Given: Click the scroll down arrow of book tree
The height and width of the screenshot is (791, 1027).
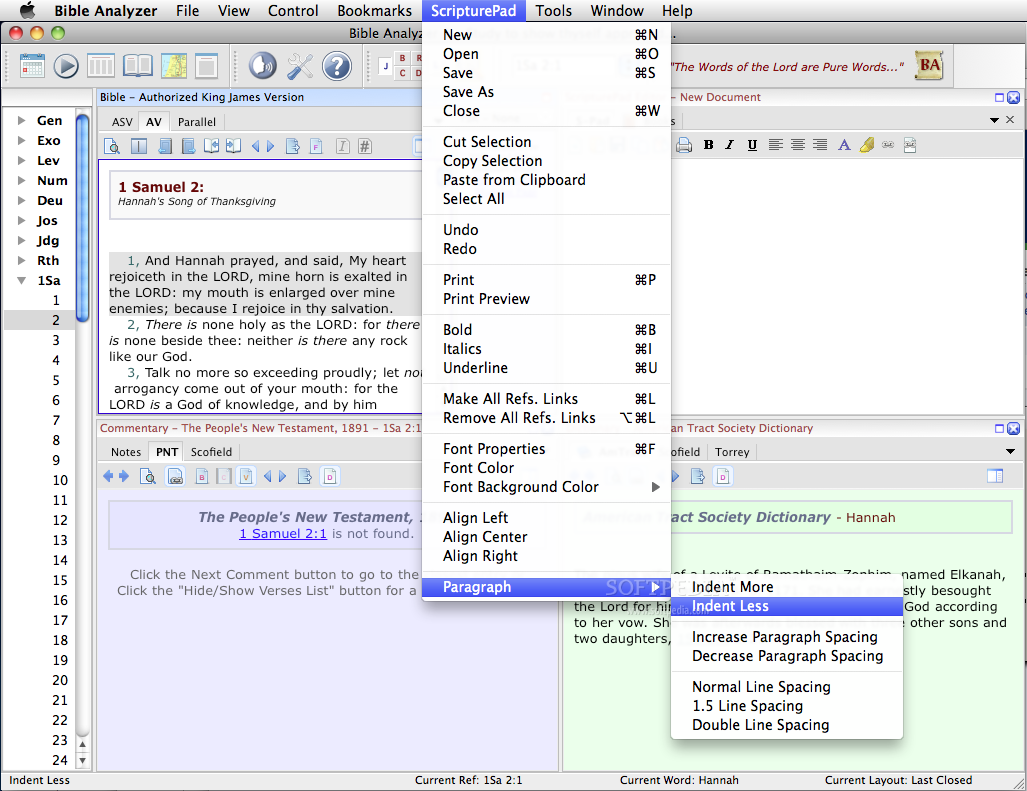Looking at the screenshot, I should [83, 761].
